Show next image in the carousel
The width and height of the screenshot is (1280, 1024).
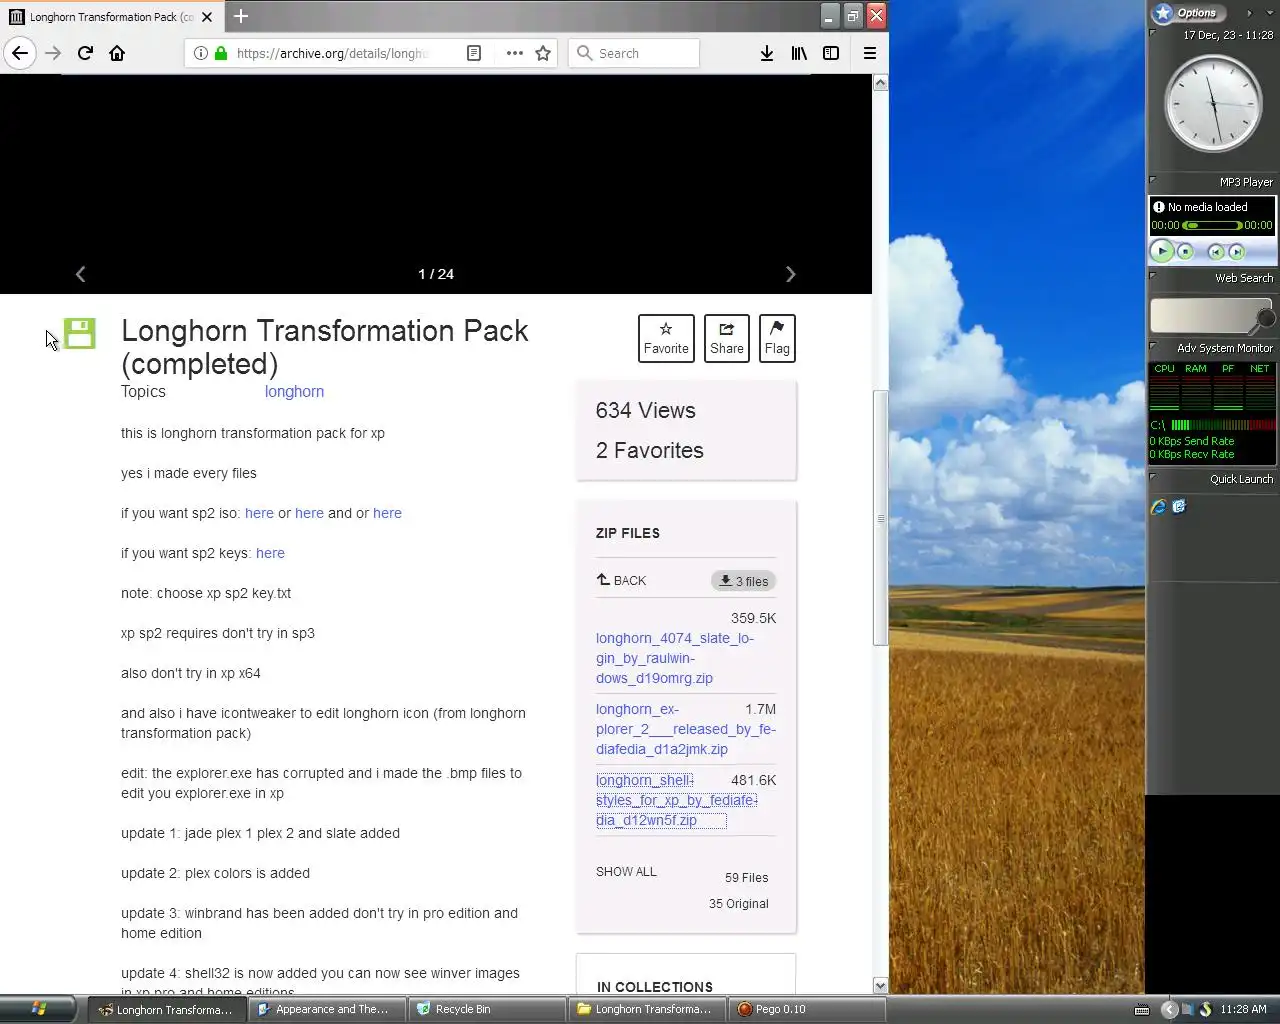[x=790, y=274]
